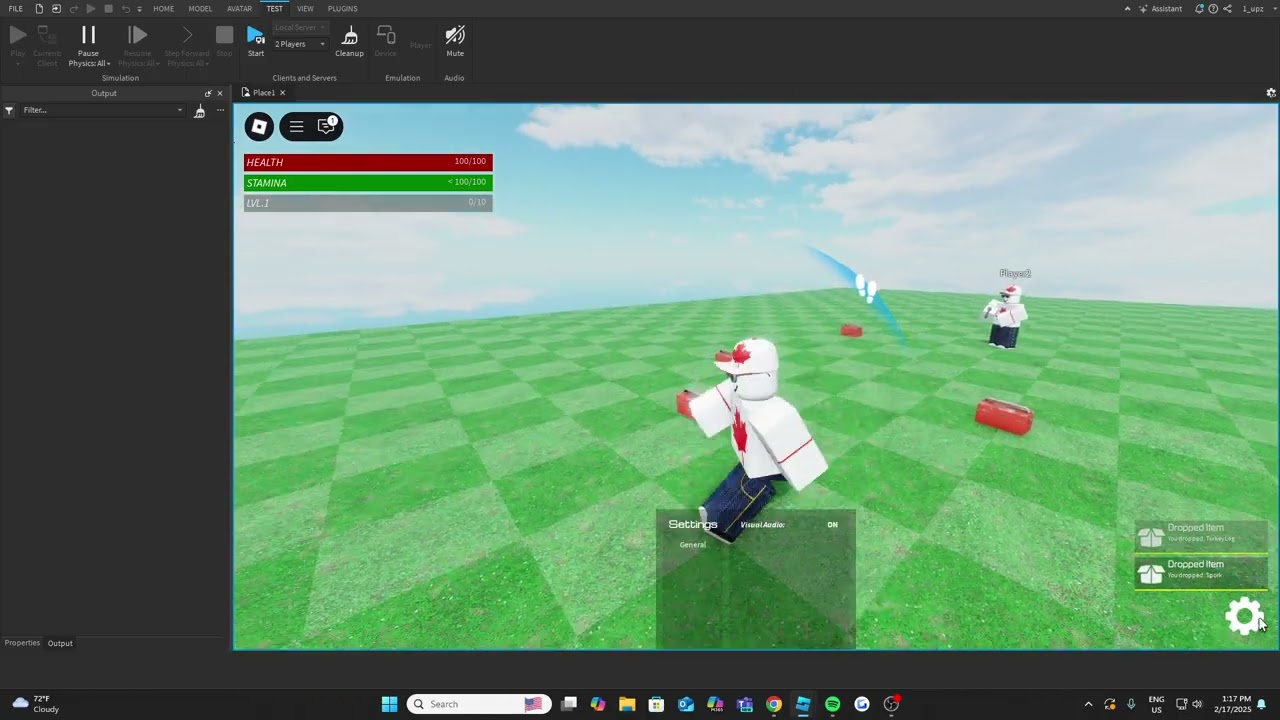The height and width of the screenshot is (720, 1280).
Task: Close the Place1 tab
Action: (282, 93)
